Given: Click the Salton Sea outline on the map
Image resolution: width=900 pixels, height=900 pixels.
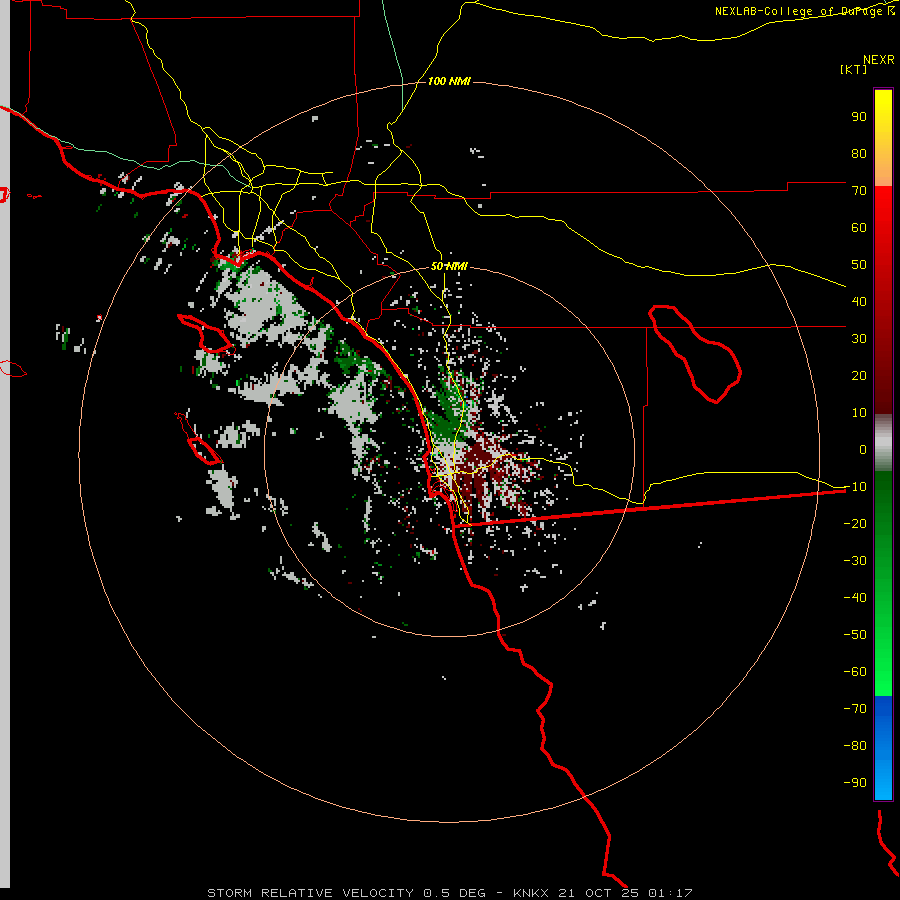Looking at the screenshot, I should point(695,354).
